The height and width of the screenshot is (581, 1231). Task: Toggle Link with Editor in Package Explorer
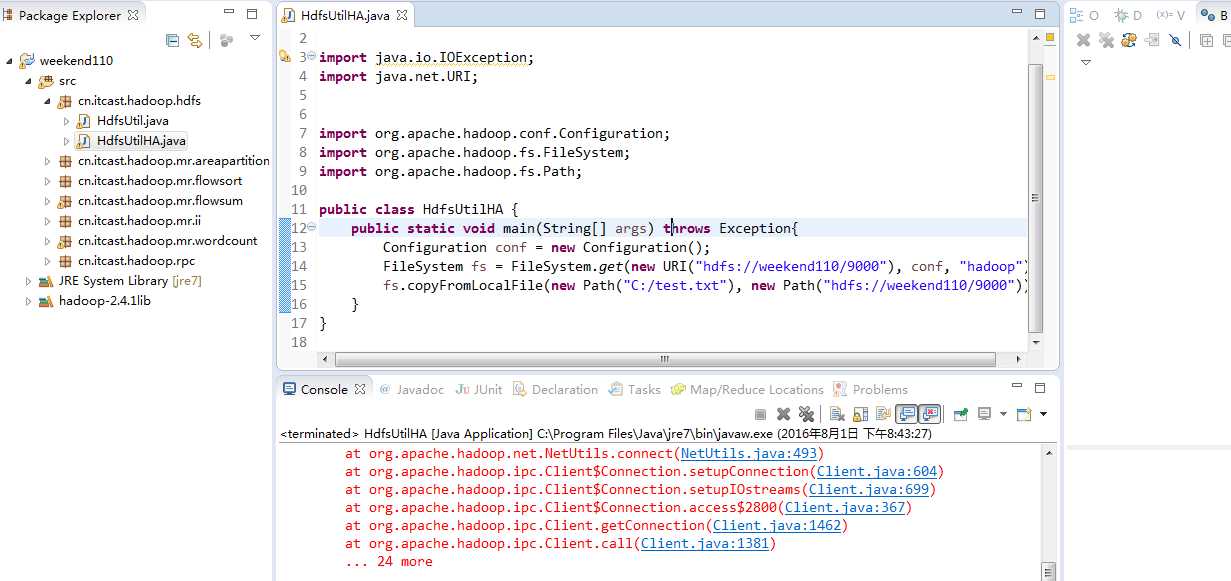[195, 40]
